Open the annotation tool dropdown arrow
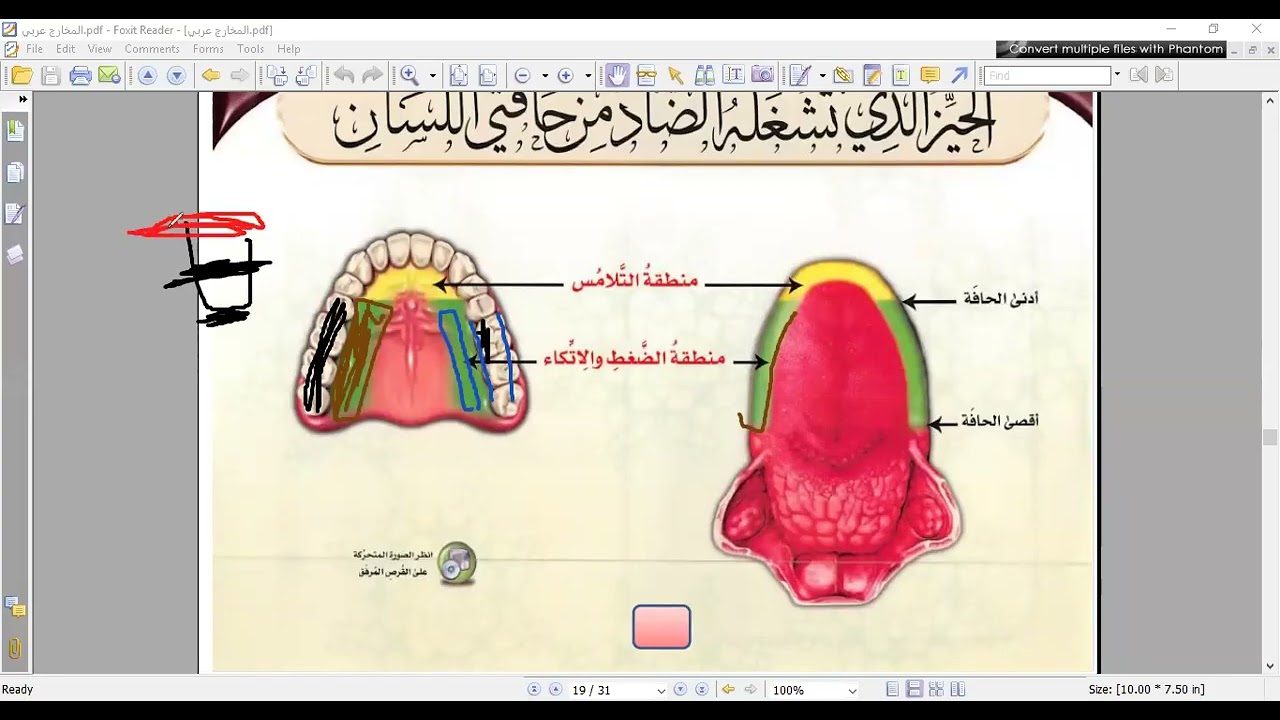Image resolution: width=1280 pixels, height=720 pixels. click(x=822, y=75)
